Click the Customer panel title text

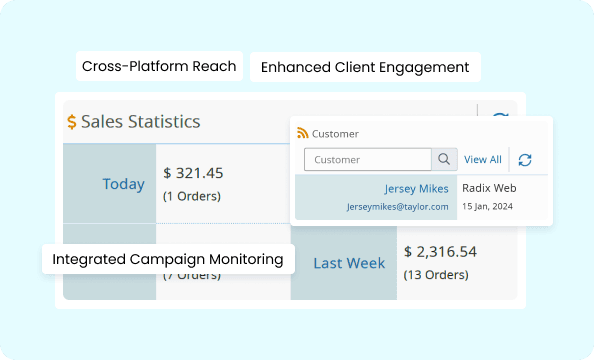click(335, 134)
